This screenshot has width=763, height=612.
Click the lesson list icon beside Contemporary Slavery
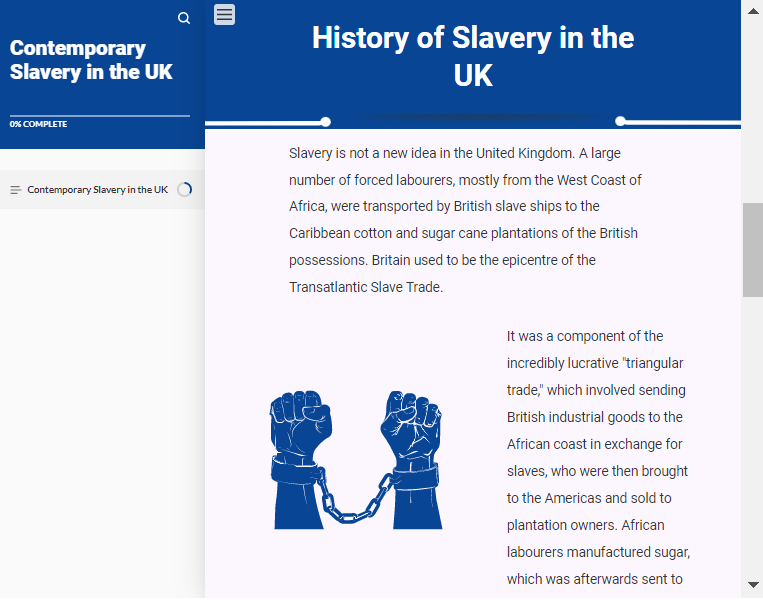(x=16, y=190)
